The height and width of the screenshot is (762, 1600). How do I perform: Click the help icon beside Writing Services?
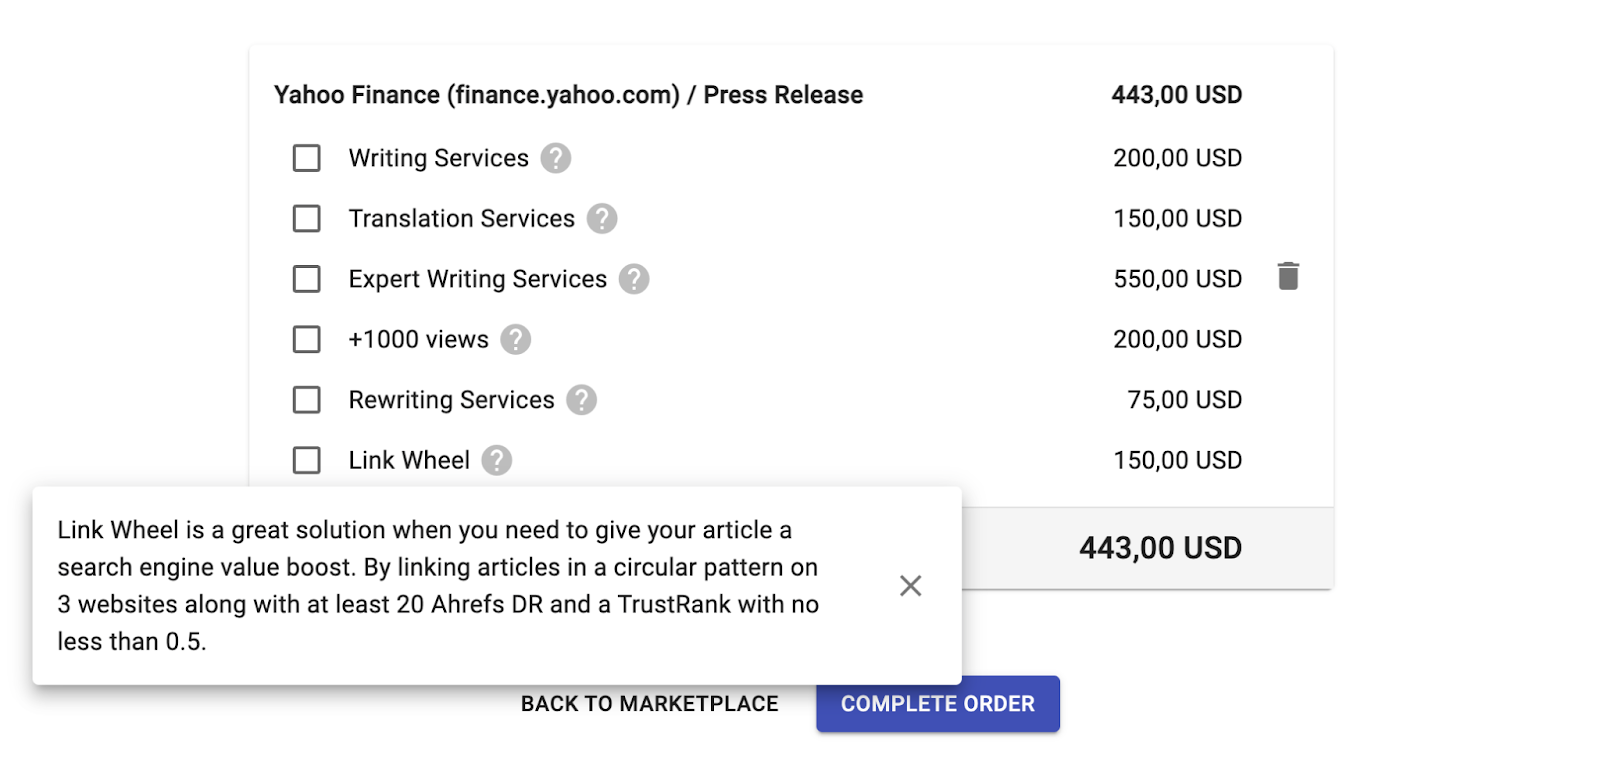(556, 158)
